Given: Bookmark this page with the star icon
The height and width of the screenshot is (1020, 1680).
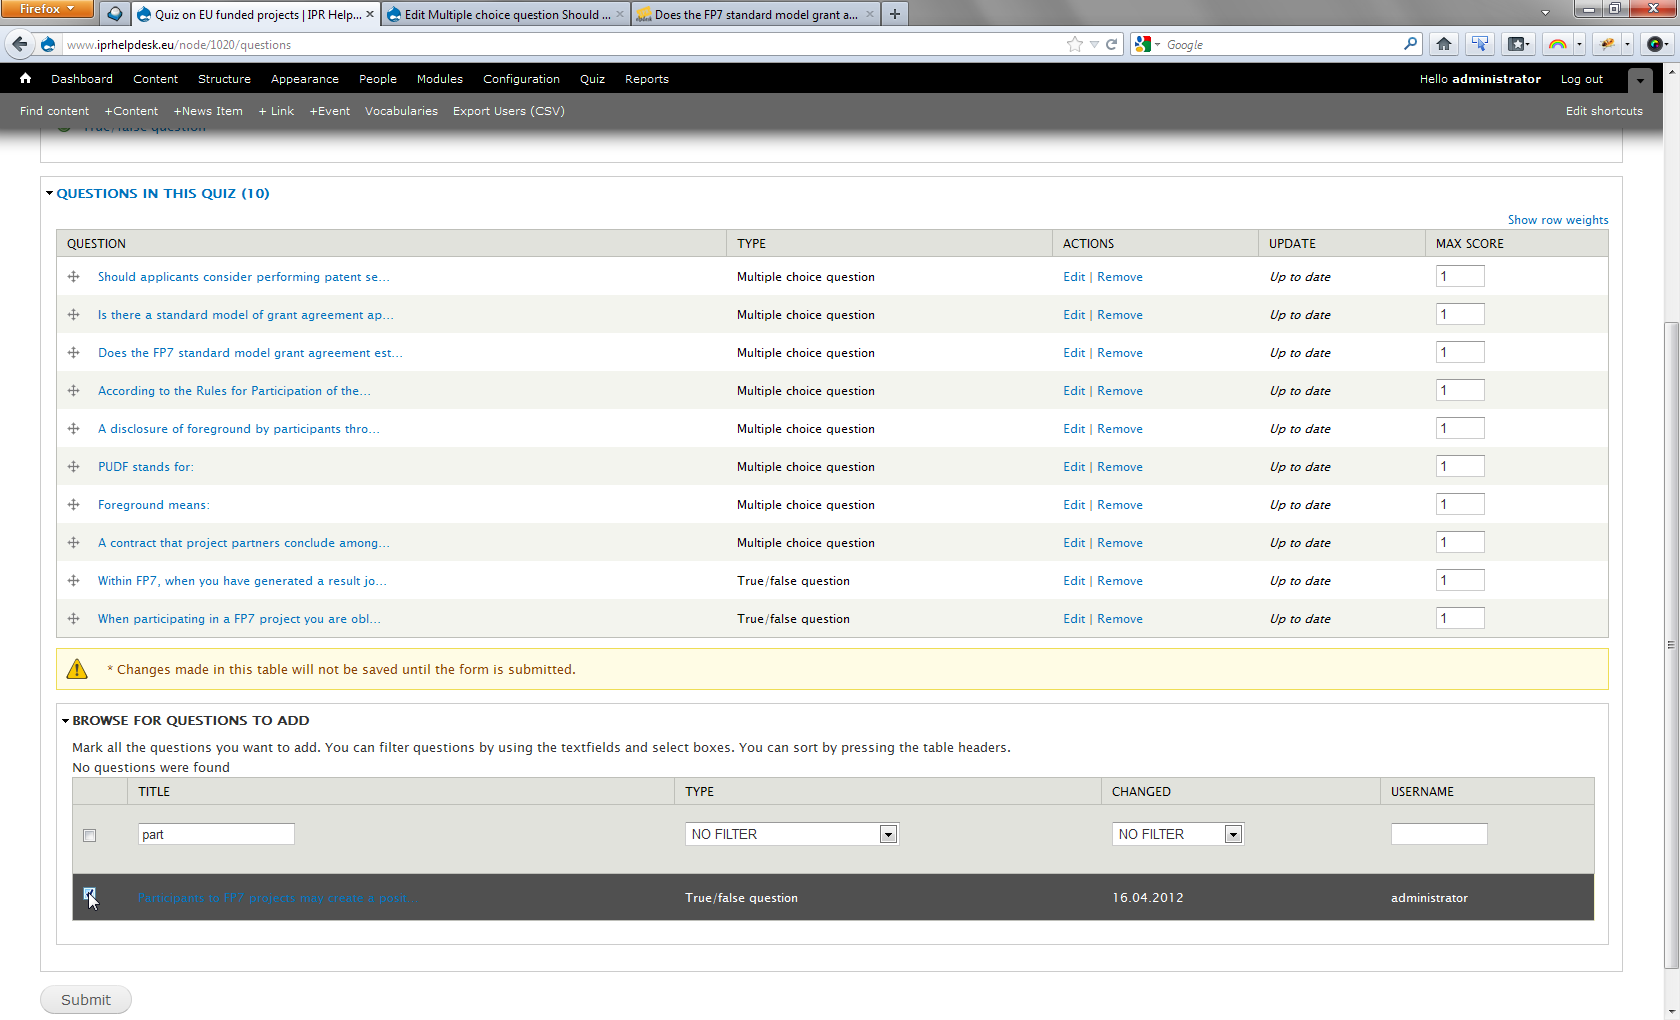Looking at the screenshot, I should click(1075, 44).
